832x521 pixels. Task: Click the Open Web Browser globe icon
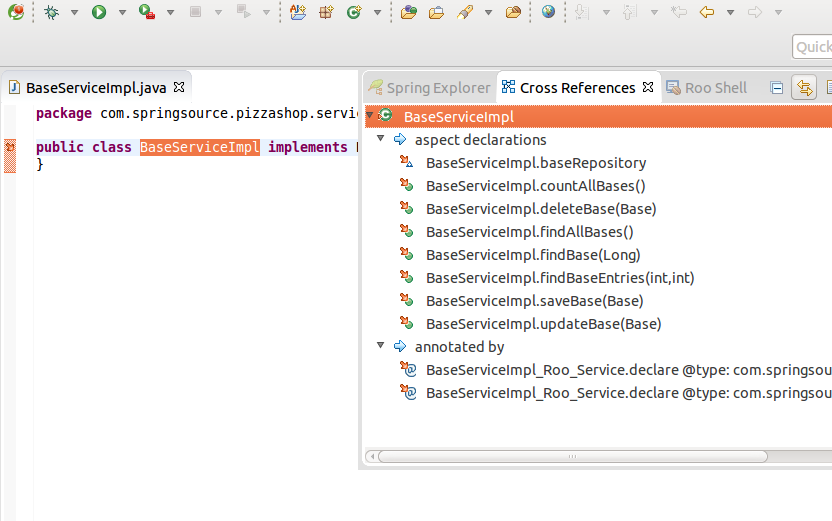tap(548, 12)
